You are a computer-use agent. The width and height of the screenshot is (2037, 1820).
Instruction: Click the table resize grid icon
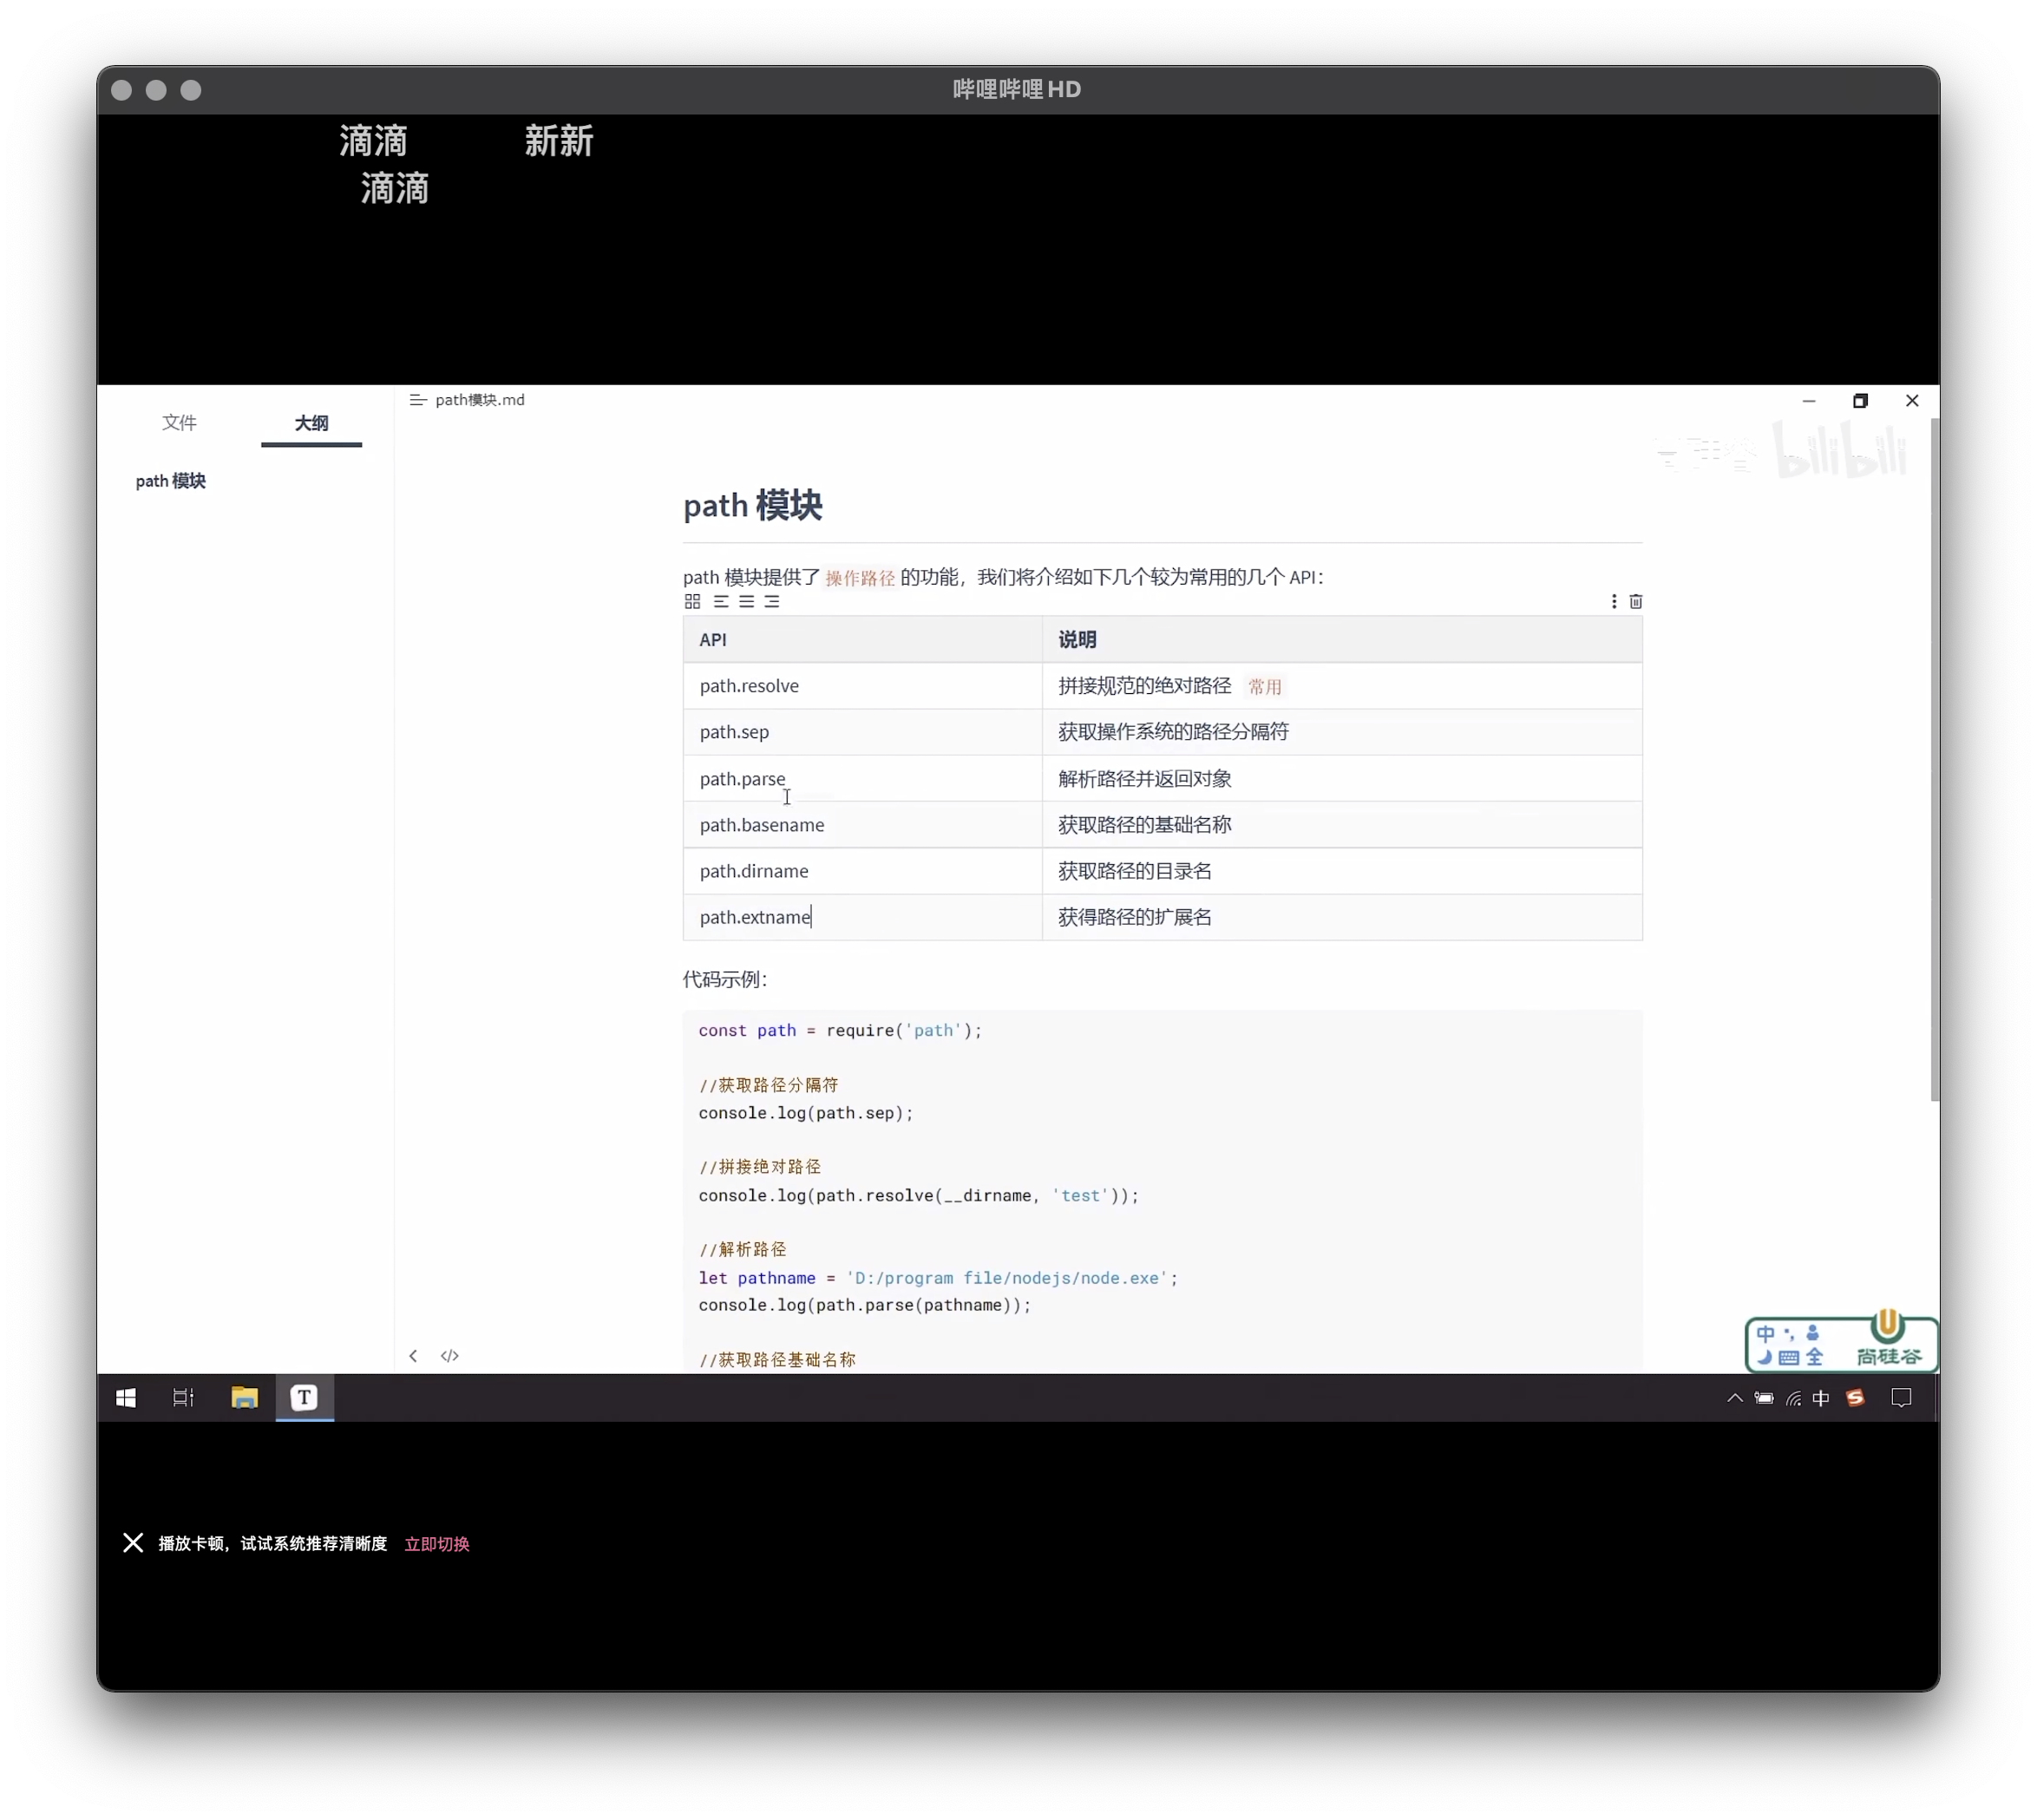tap(692, 601)
